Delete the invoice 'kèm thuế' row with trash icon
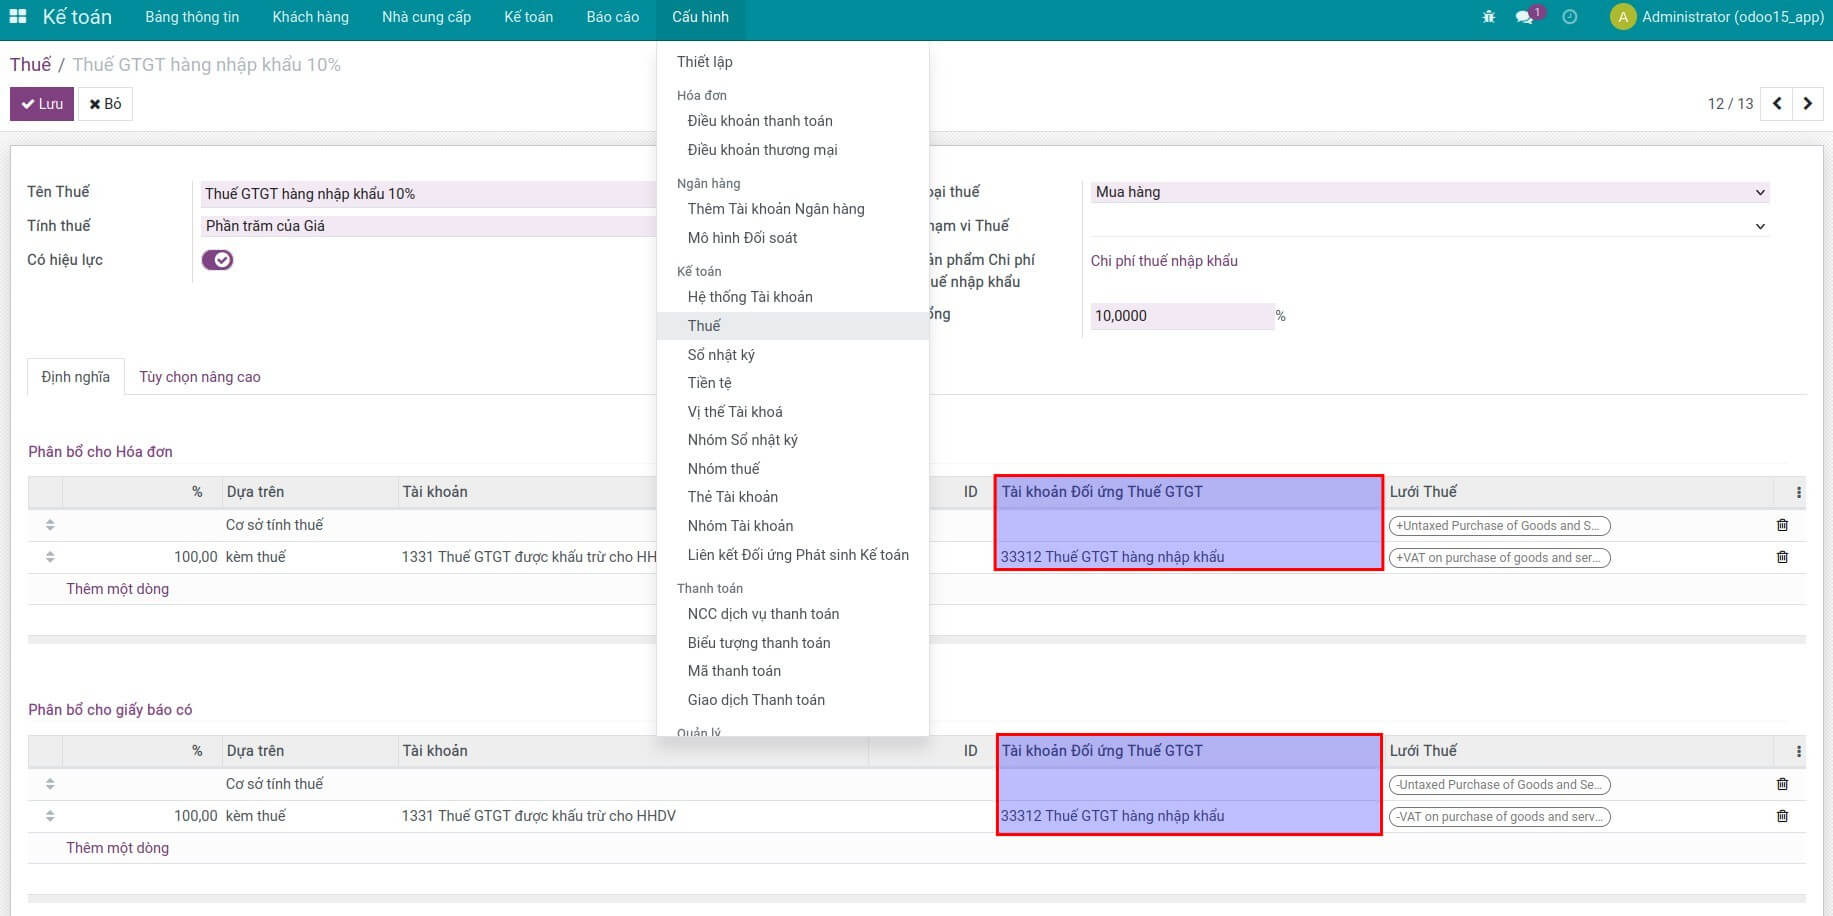Screen dimensions: 1833x916 [x=1781, y=557]
